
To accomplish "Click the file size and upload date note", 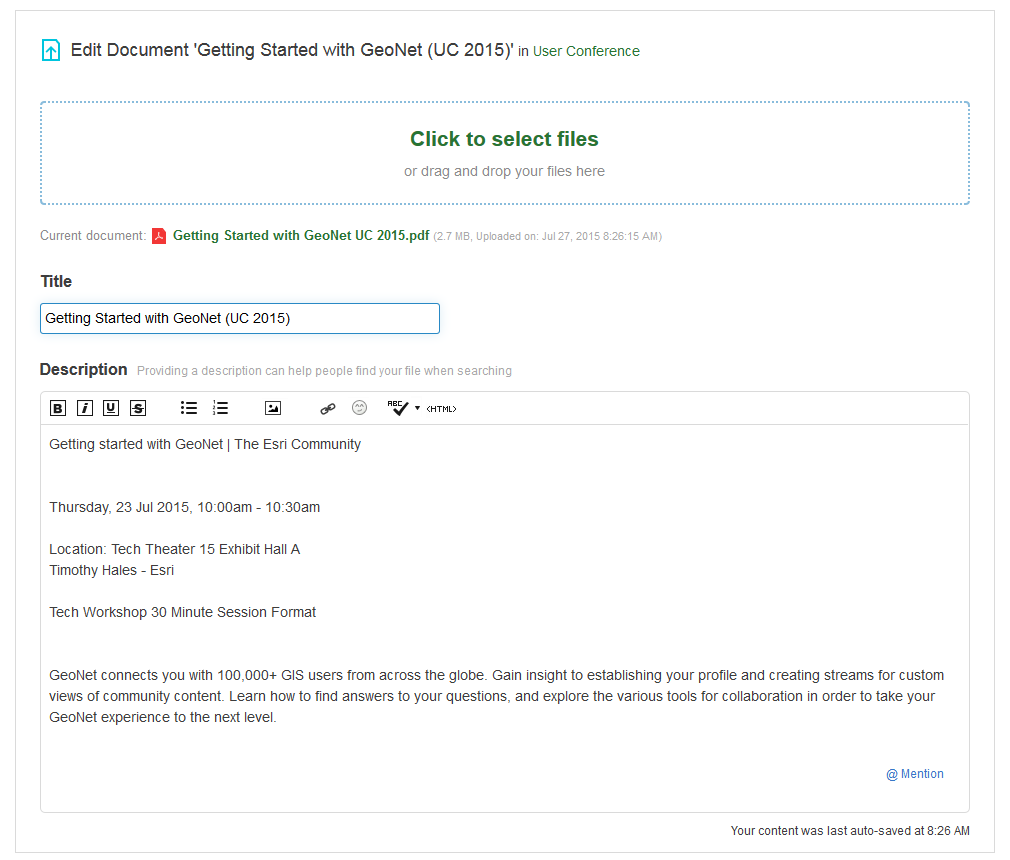I will (548, 236).
